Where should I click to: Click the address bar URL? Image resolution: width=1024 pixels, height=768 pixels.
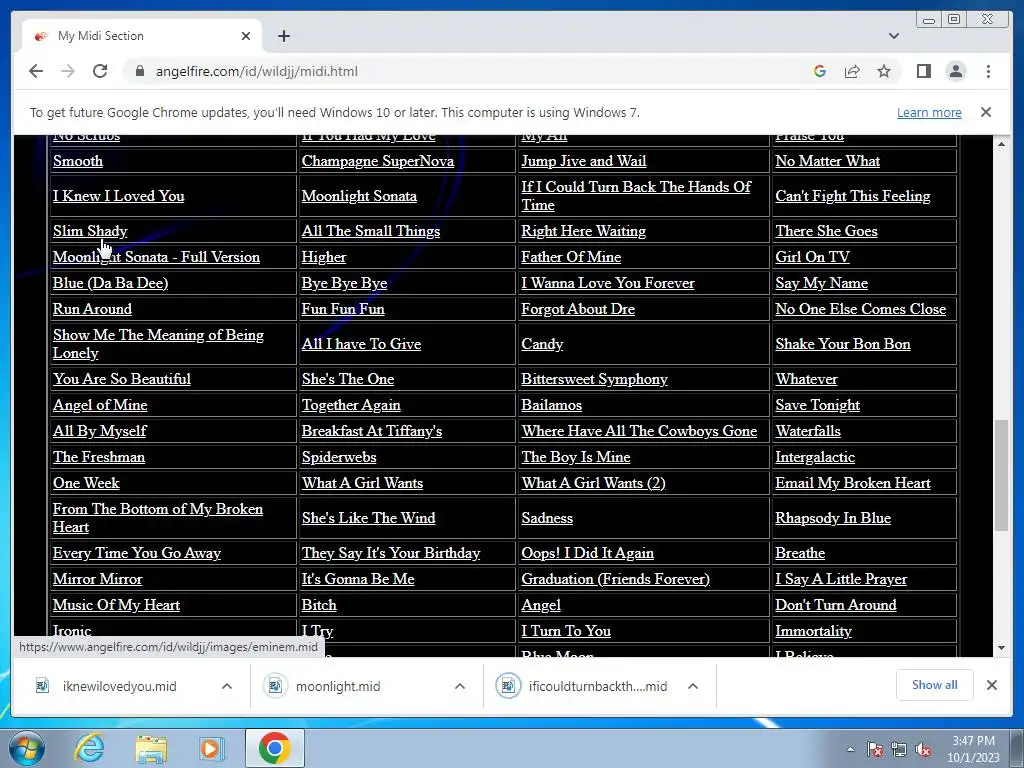[x=257, y=71]
